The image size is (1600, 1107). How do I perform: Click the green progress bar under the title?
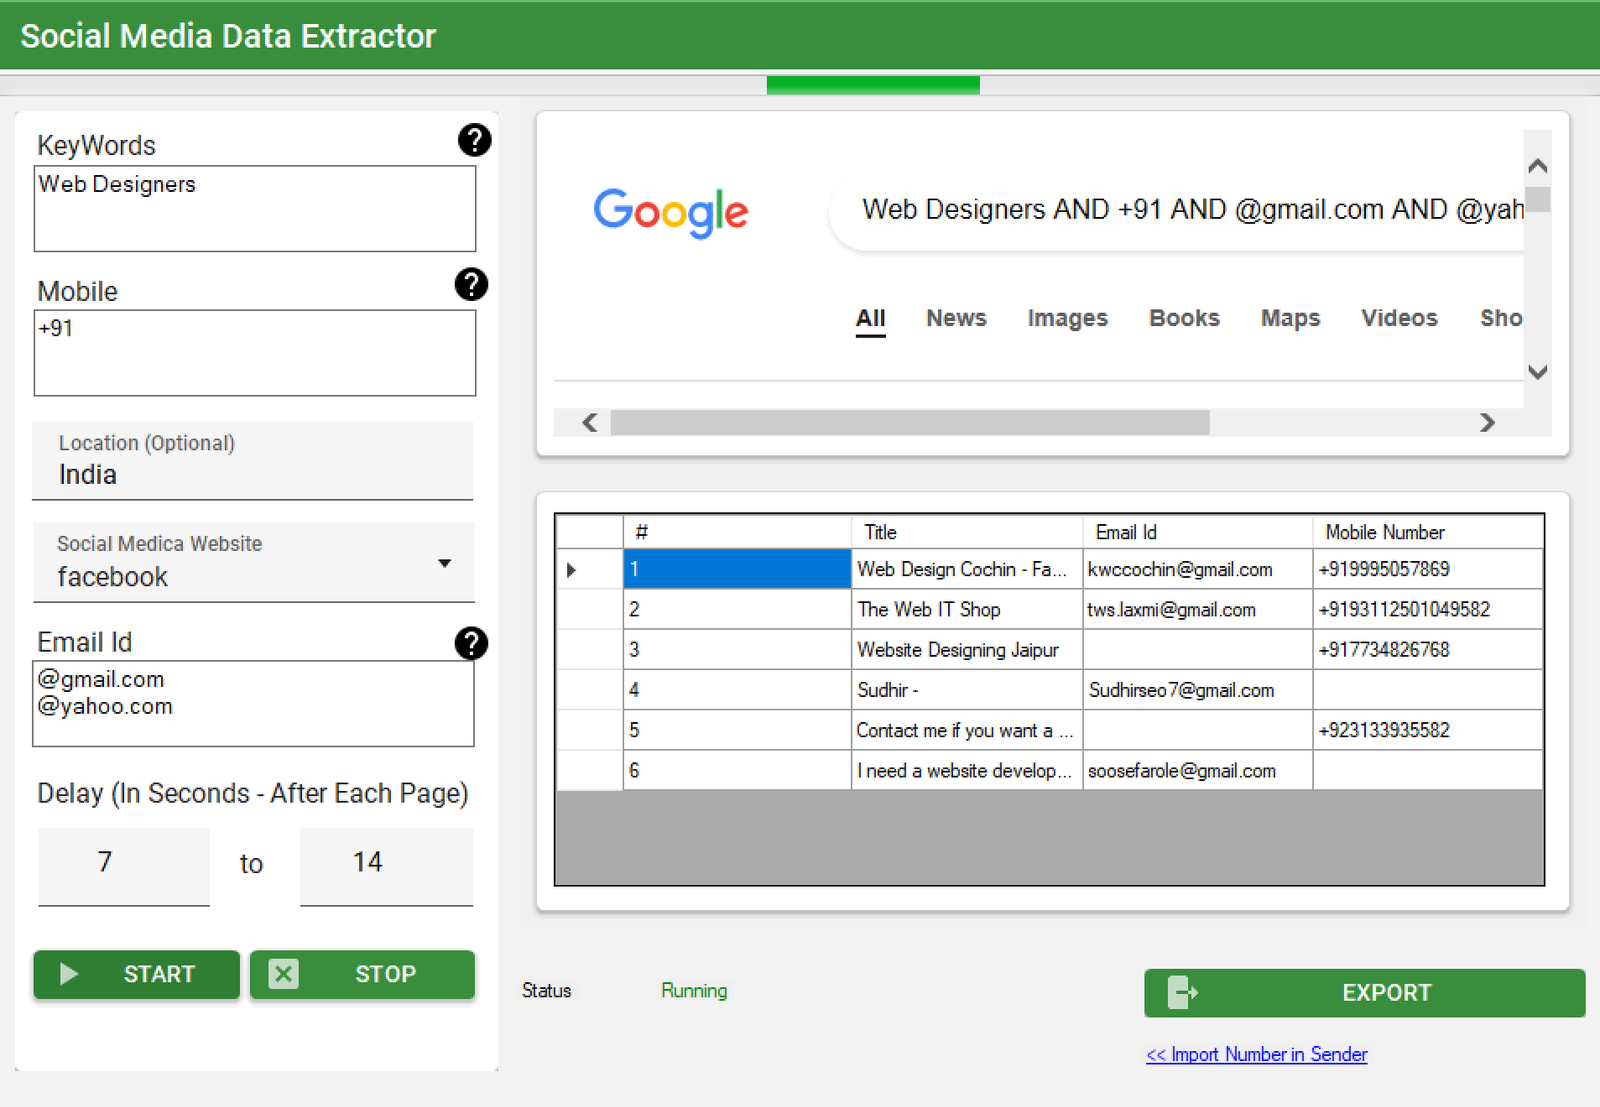tap(873, 86)
